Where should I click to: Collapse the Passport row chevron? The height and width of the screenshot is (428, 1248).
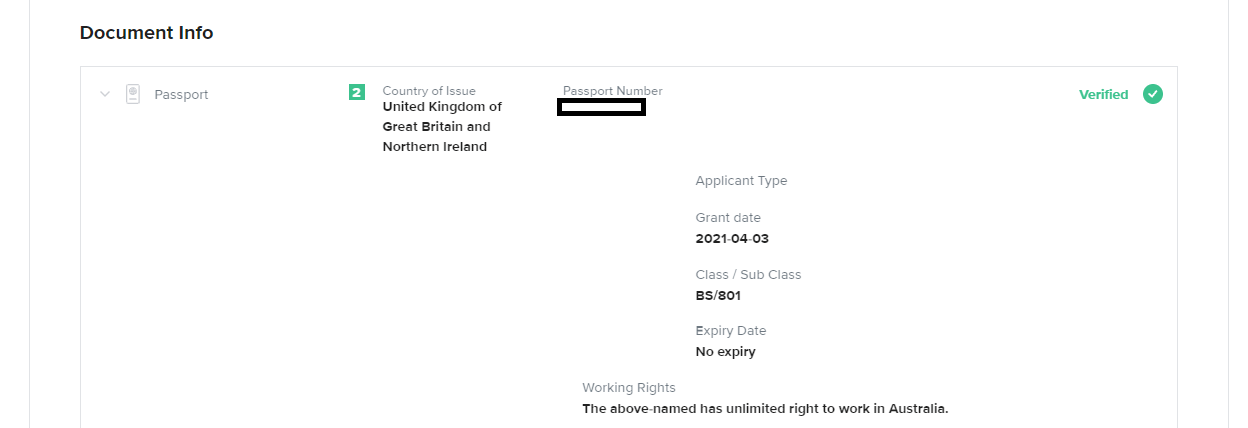[104, 94]
